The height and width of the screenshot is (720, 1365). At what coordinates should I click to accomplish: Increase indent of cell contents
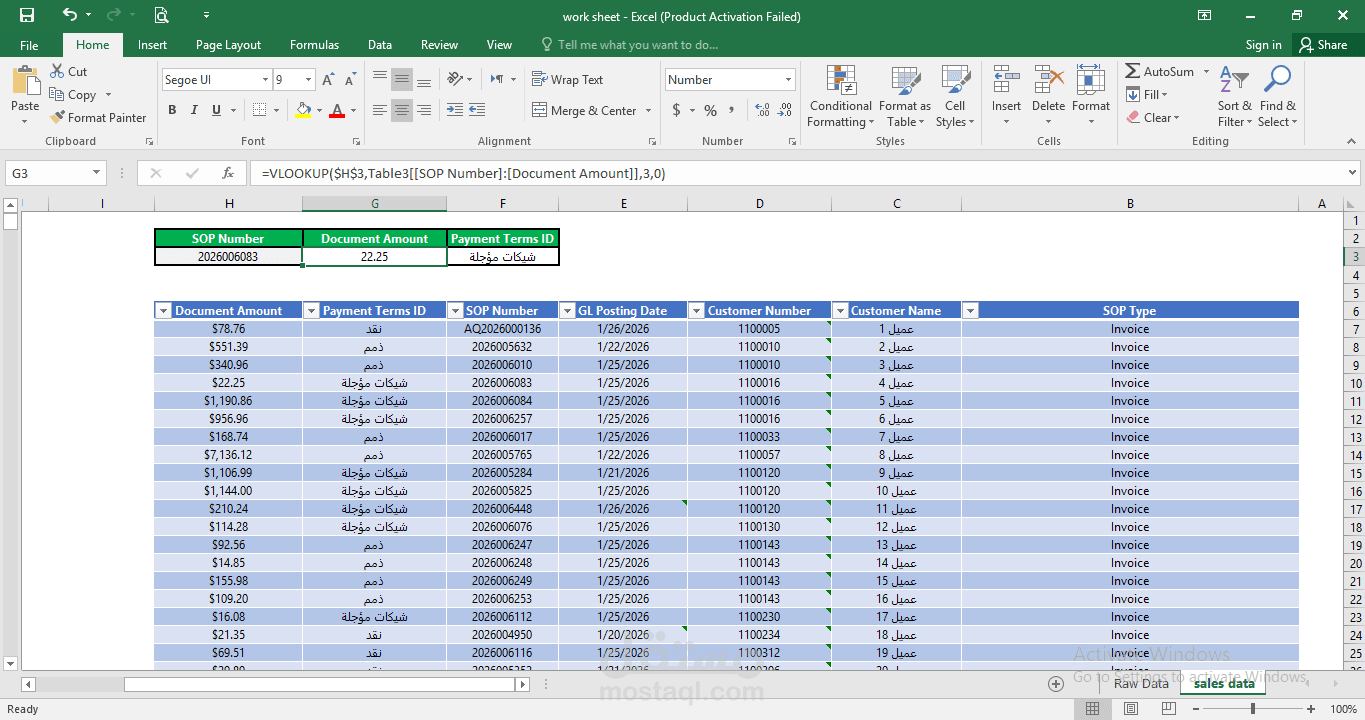pyautogui.click(x=477, y=110)
